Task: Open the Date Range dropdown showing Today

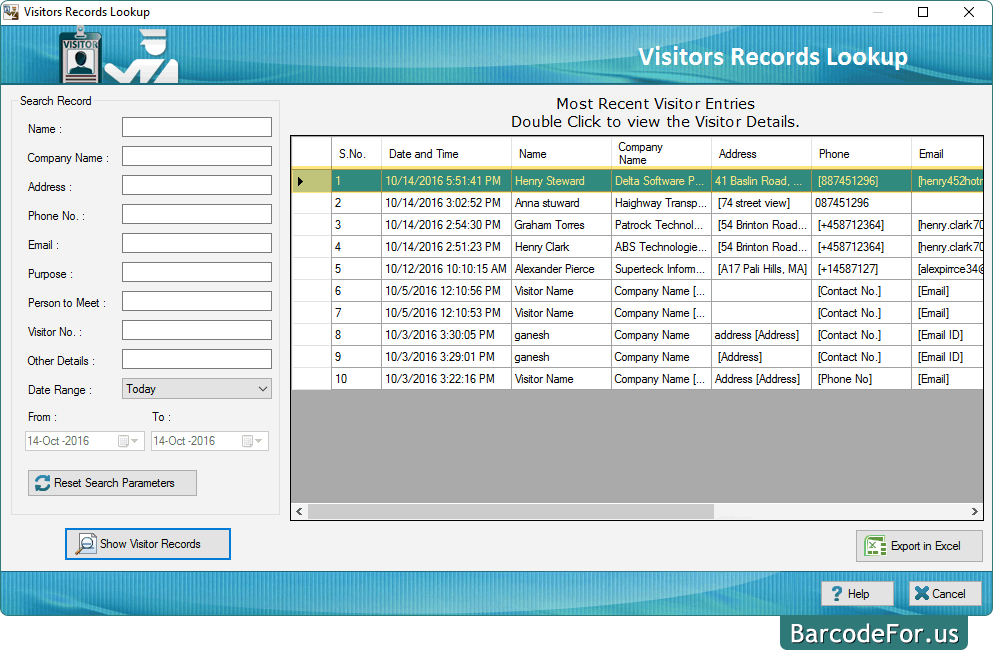Action: (x=265, y=388)
